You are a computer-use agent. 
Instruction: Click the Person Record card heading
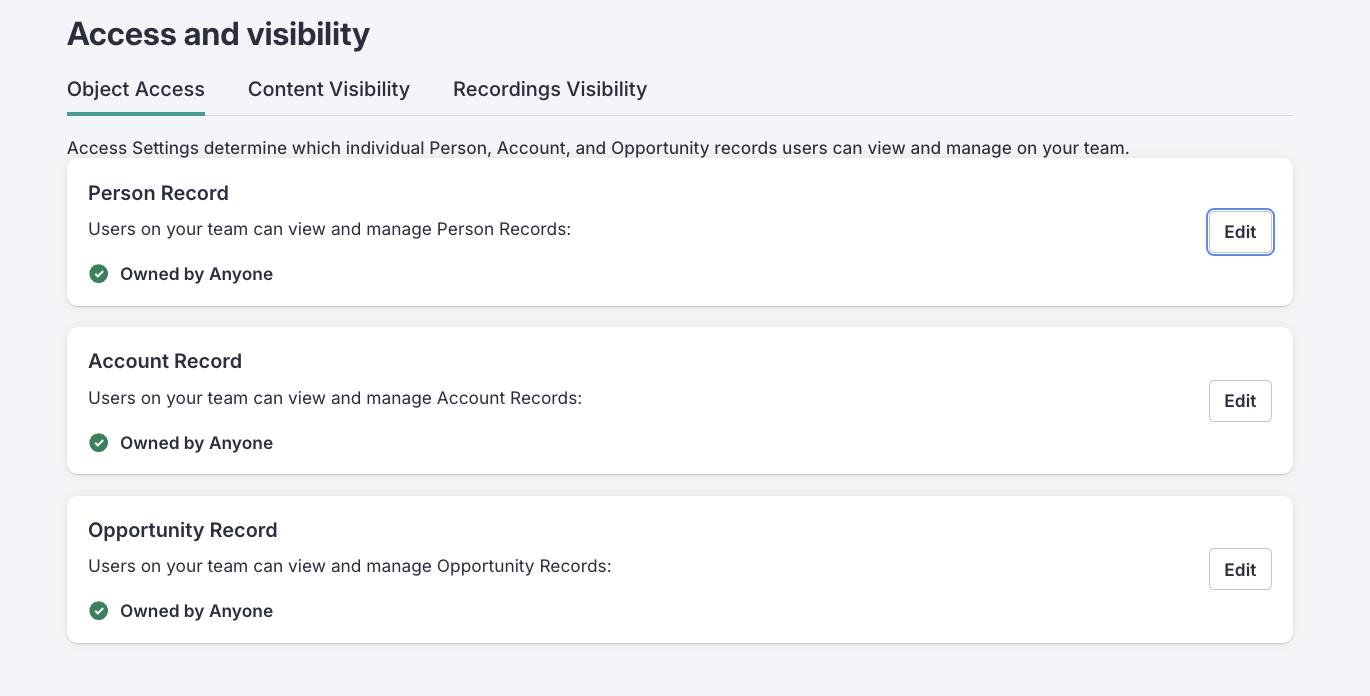(x=158, y=193)
